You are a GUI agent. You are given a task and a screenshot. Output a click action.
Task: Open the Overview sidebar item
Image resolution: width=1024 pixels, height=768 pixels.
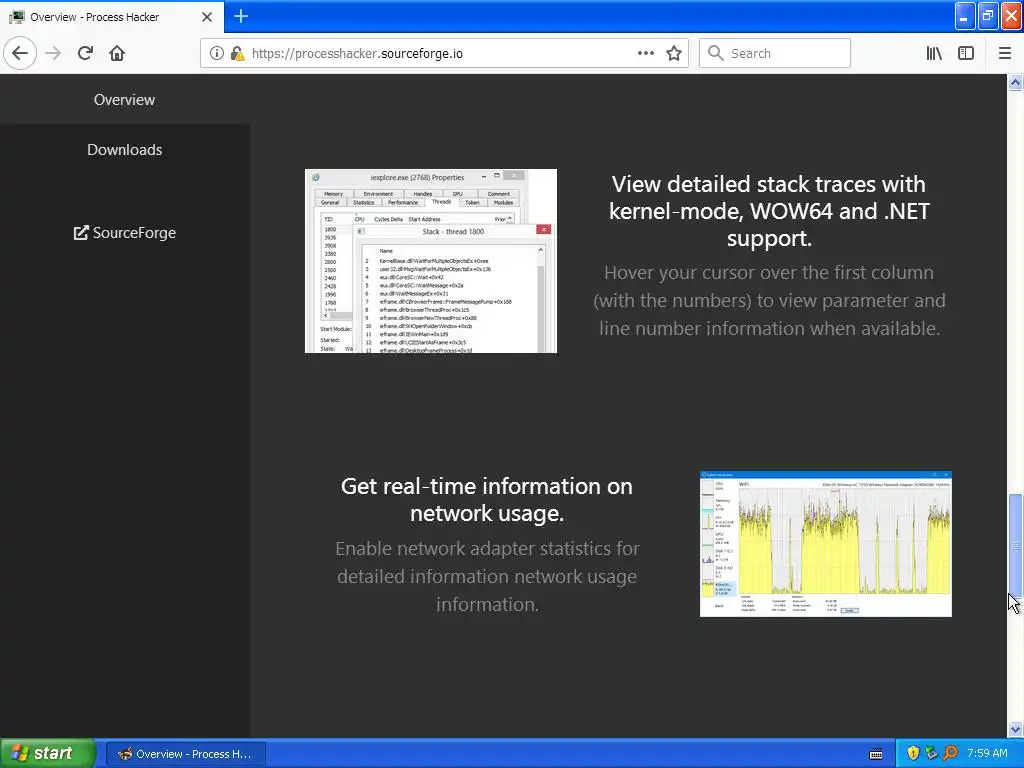point(124,100)
